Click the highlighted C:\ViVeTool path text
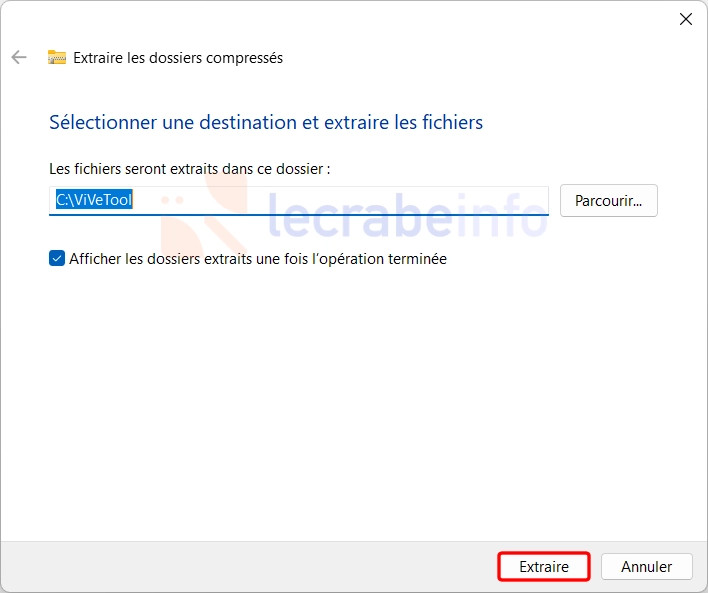708x593 pixels. 94,199
